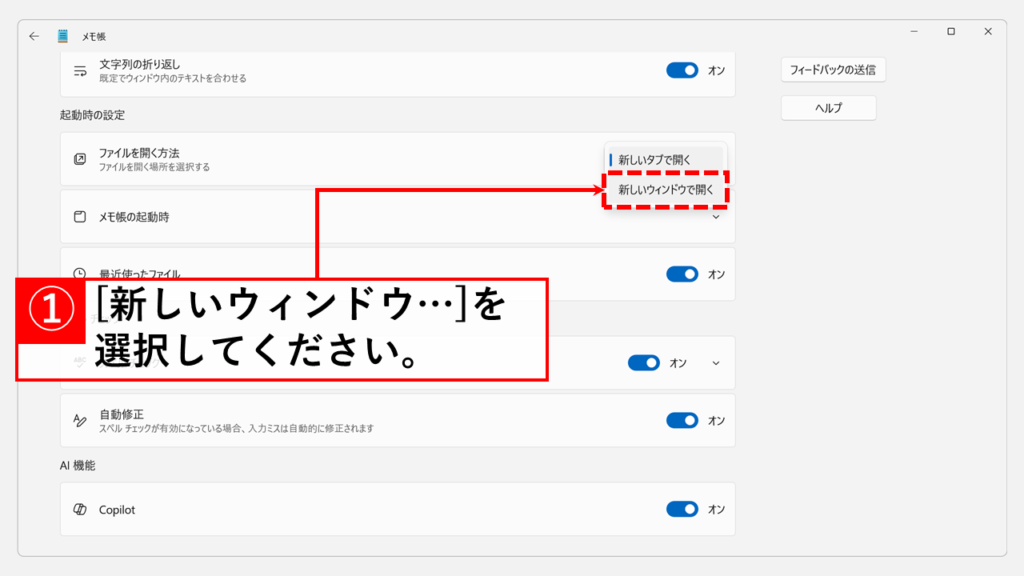
Task: Click the メモ帳 app icon in the title bar
Action: (63, 36)
